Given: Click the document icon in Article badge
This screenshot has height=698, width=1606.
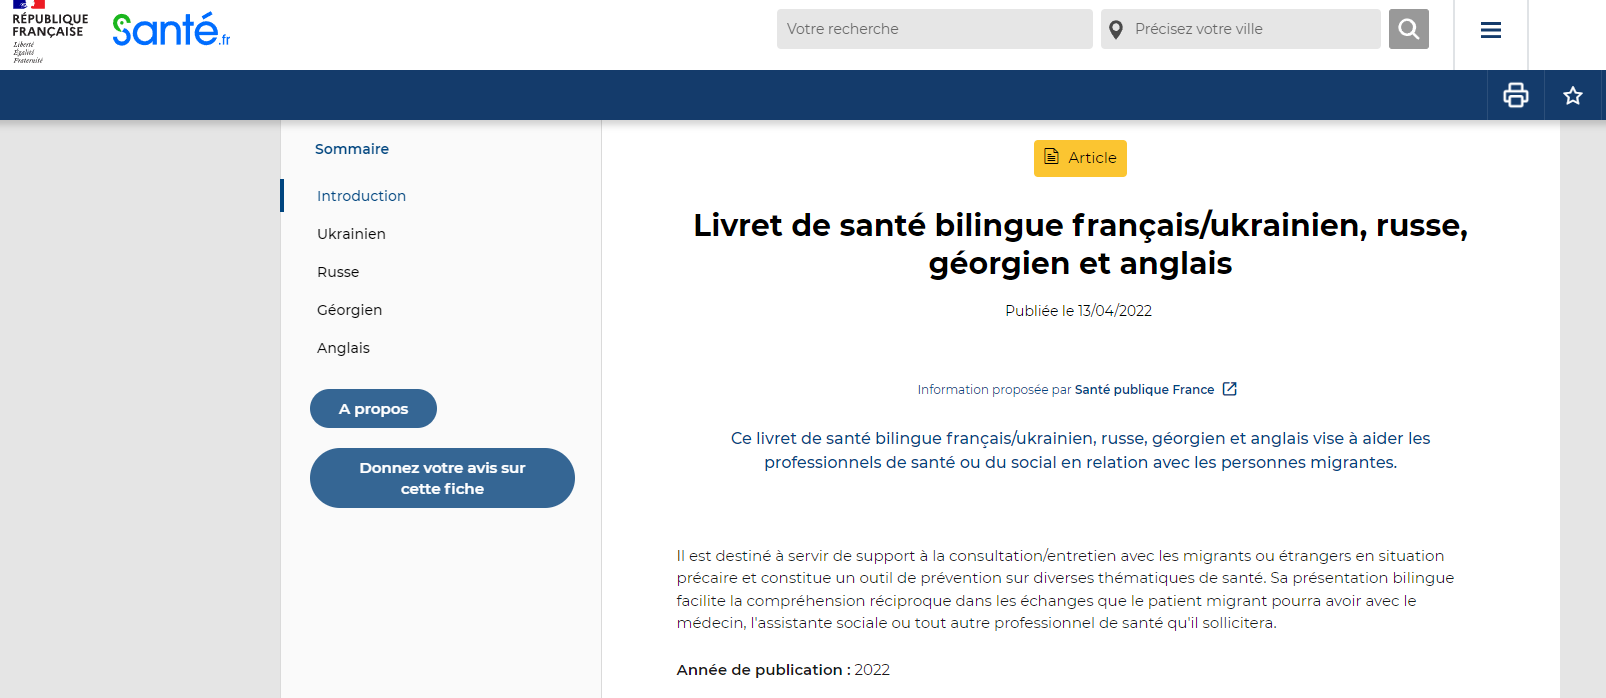Looking at the screenshot, I should point(1051,157).
